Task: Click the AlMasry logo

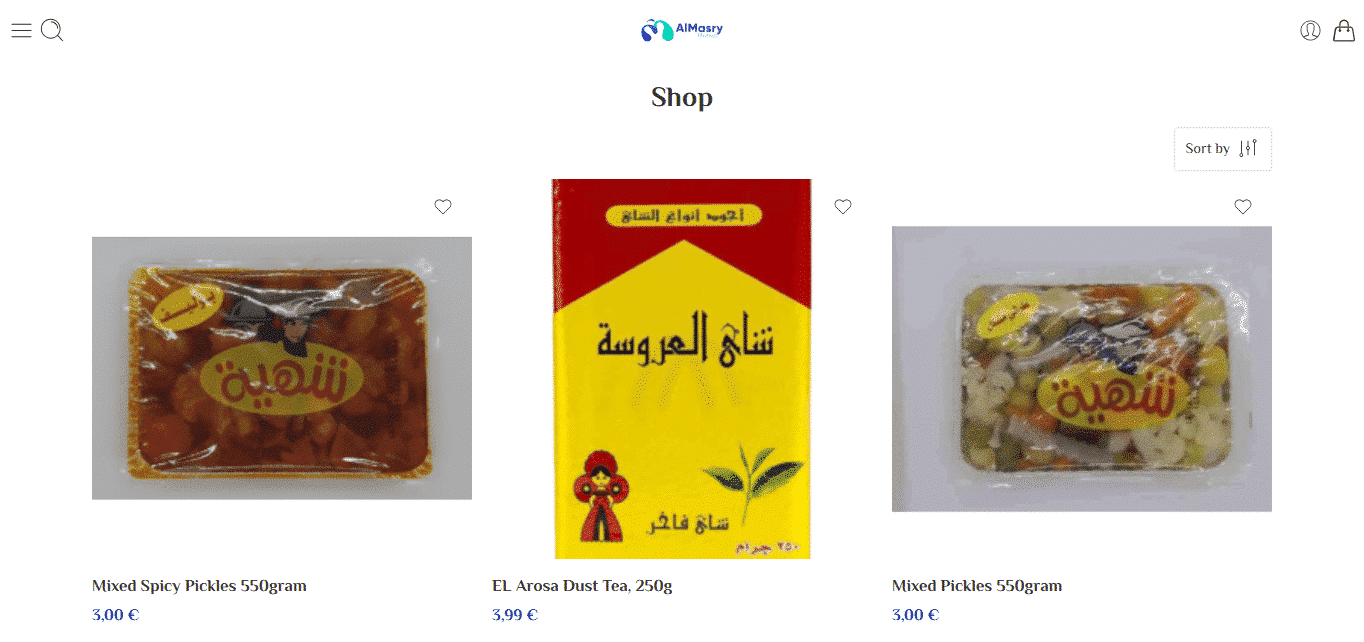Action: (x=682, y=30)
